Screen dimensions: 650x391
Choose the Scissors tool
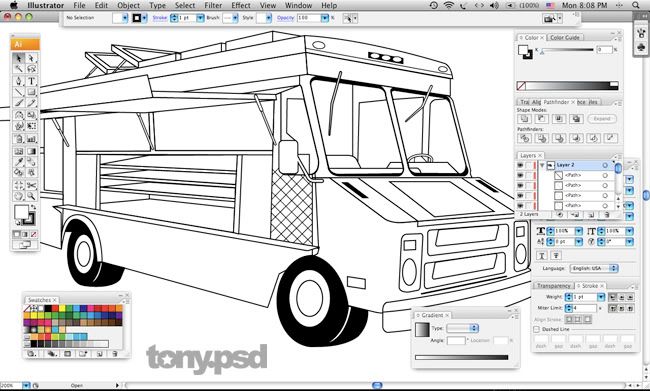32,185
